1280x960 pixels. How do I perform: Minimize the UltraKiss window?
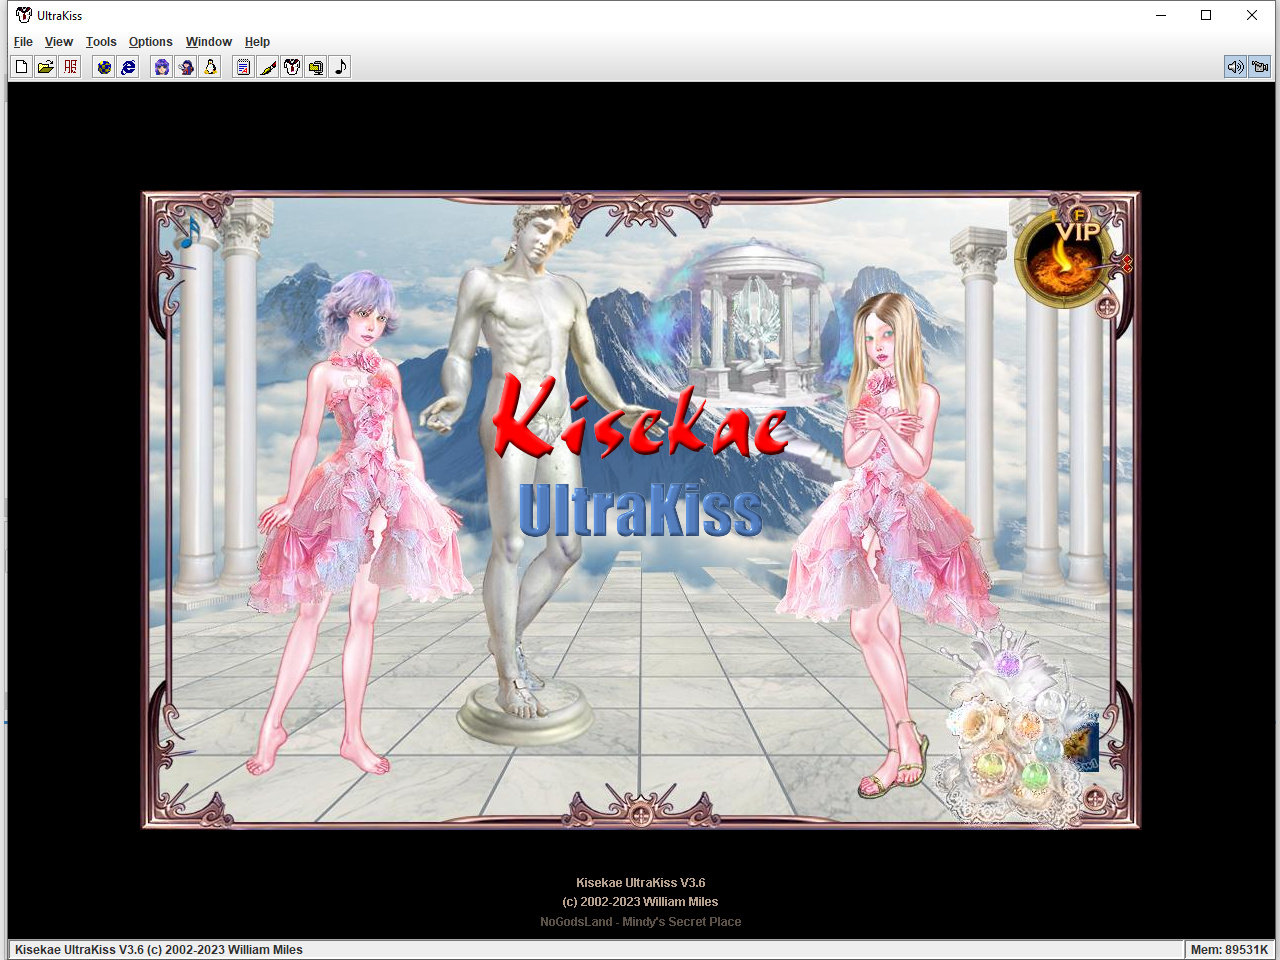click(1161, 15)
